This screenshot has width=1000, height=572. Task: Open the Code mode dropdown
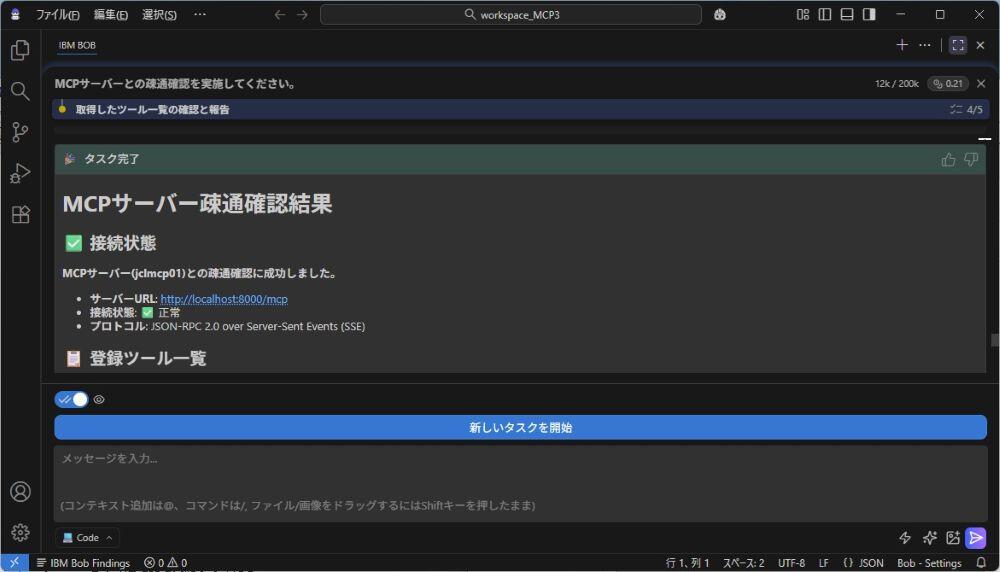[87, 538]
